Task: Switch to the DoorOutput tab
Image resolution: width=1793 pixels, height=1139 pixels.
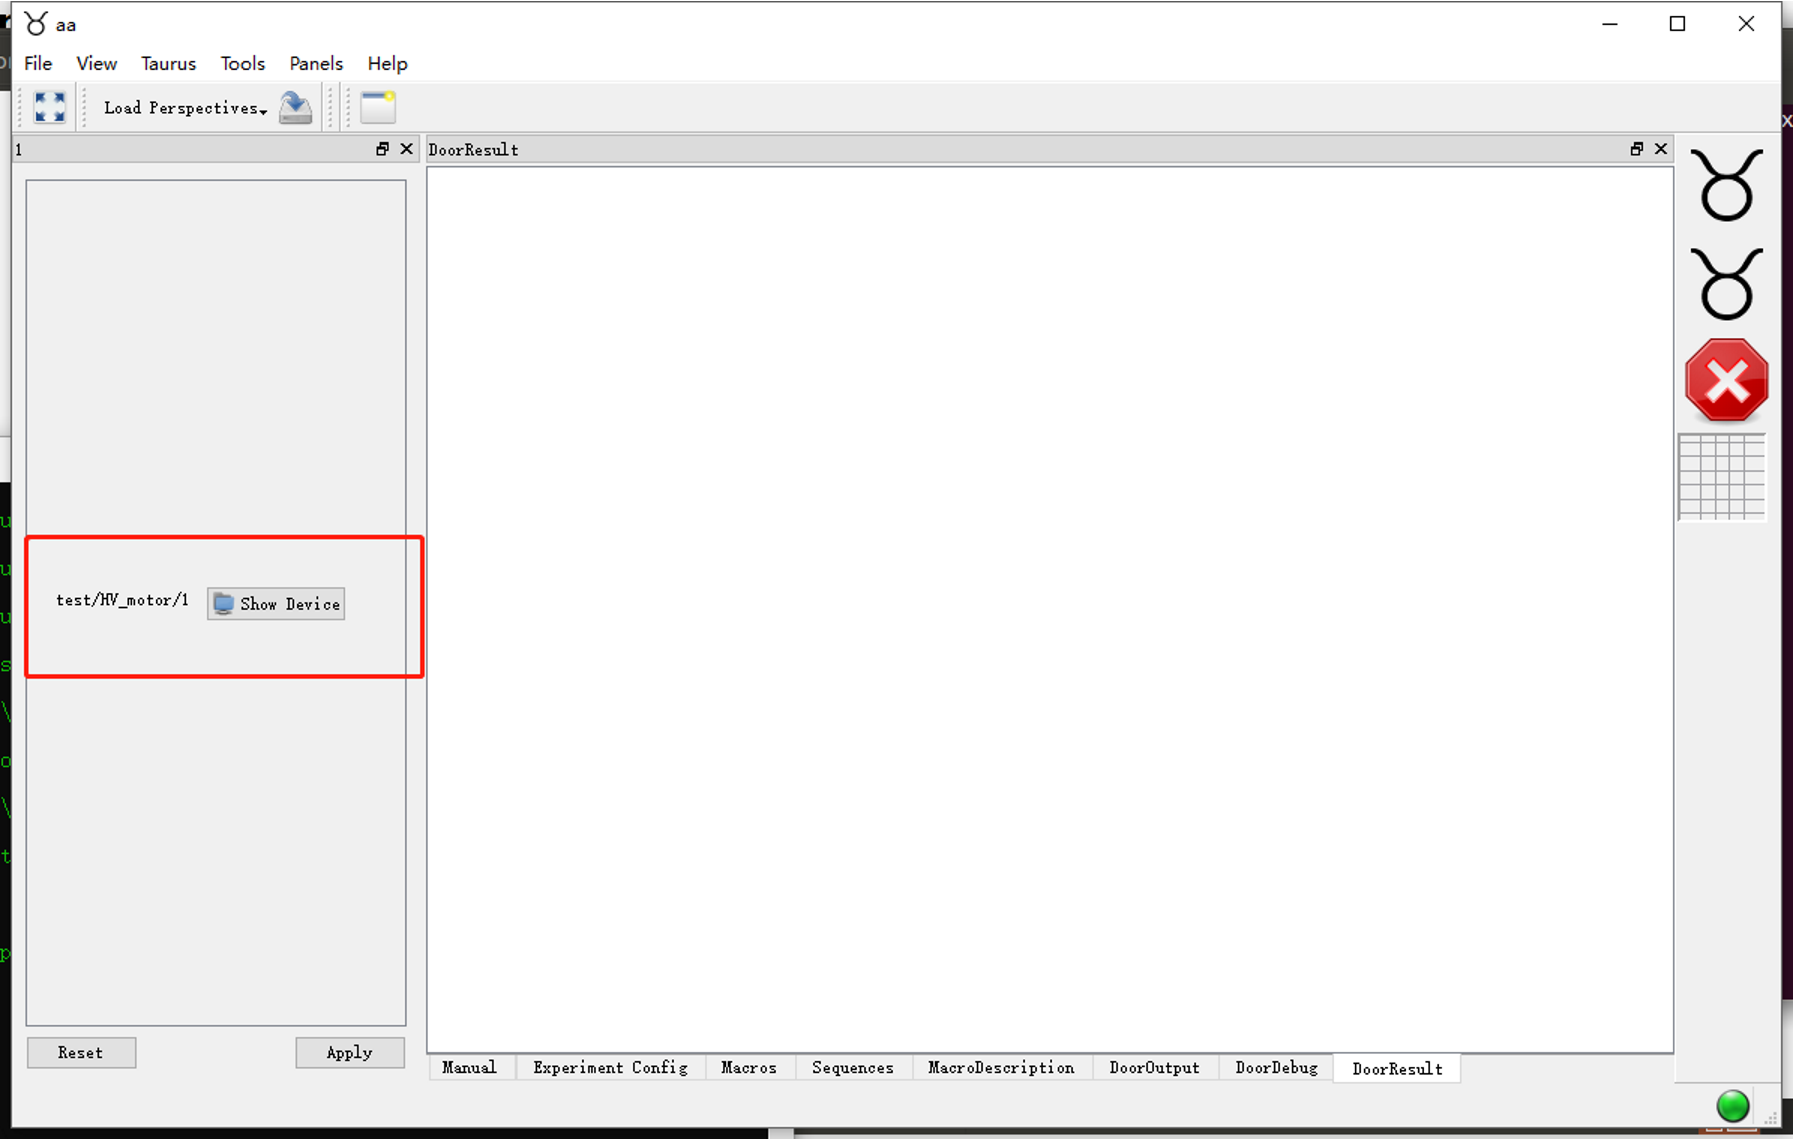Action: [x=1152, y=1067]
